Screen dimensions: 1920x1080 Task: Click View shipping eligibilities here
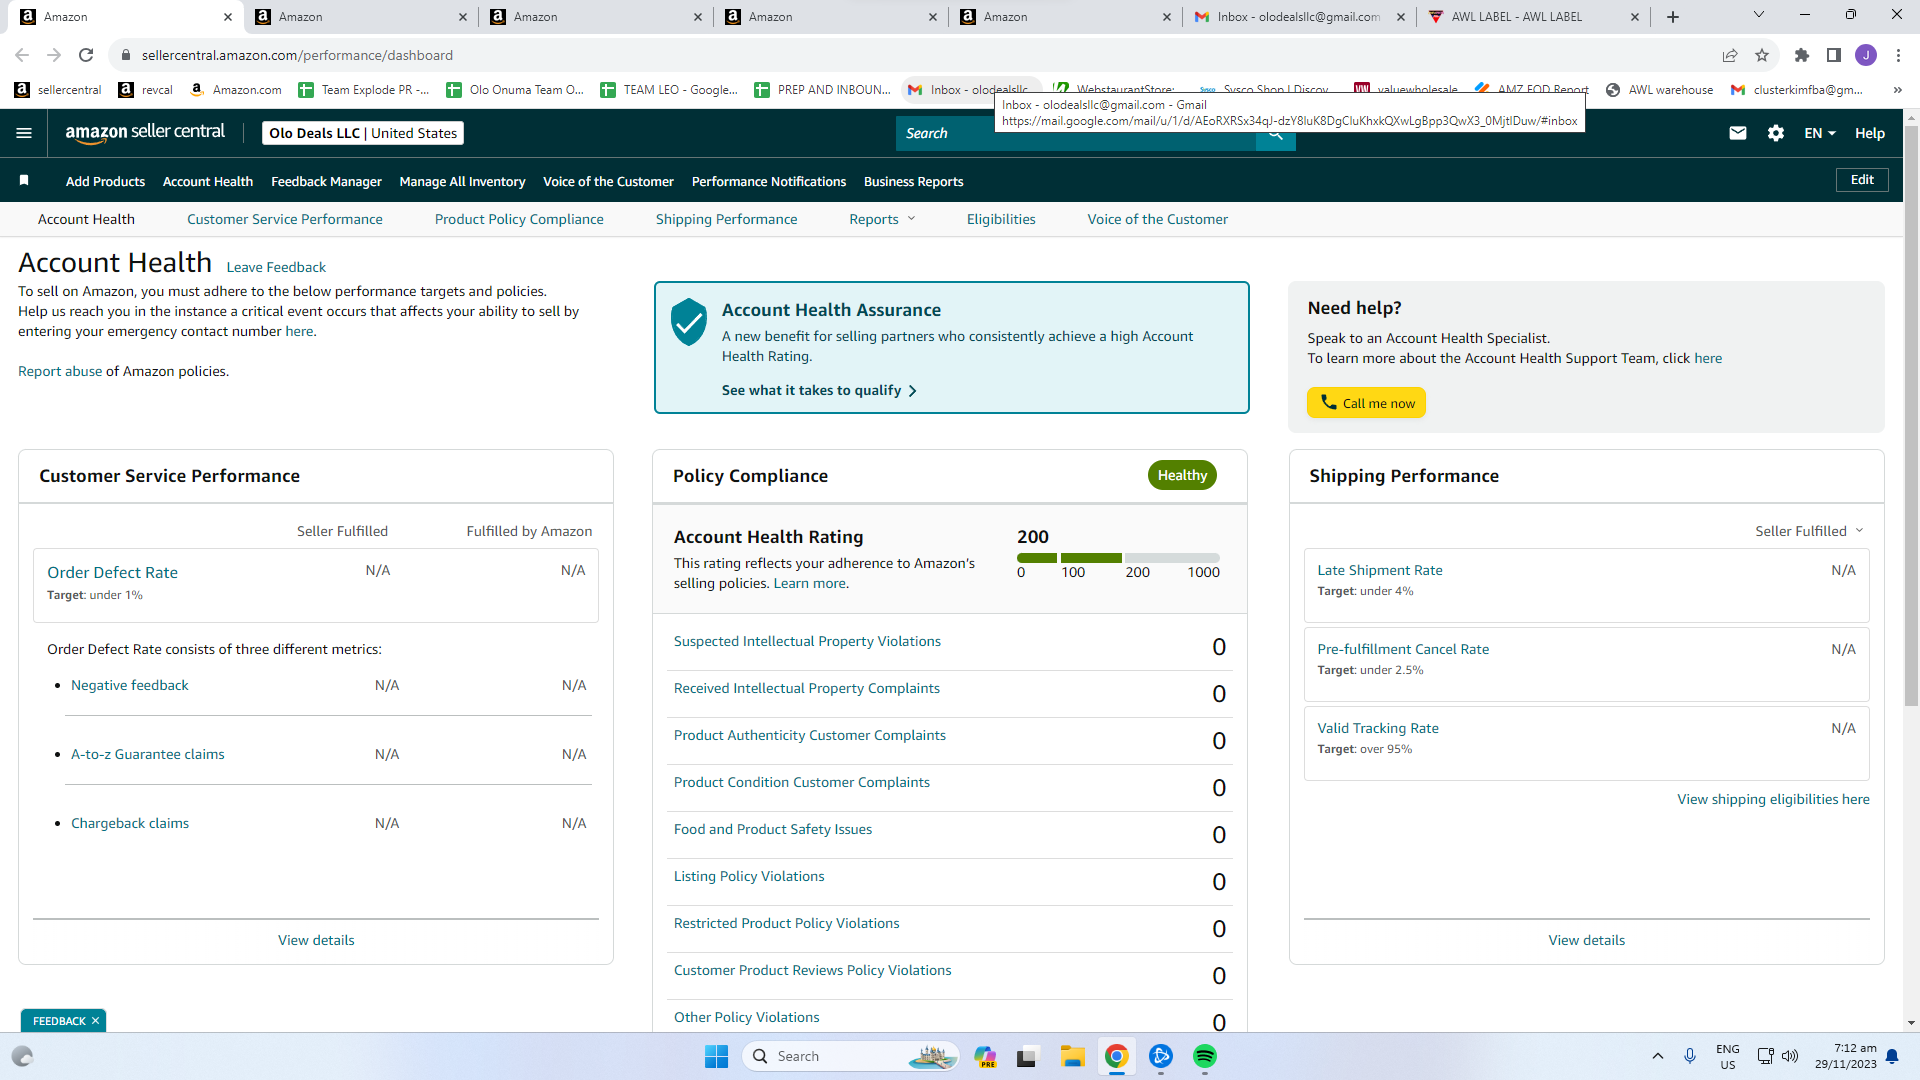(1773, 799)
